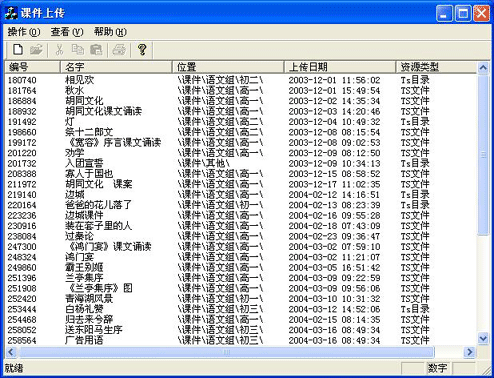The image size is (494, 378).
Task: Click the New document toolbar icon
Action: coord(18,50)
